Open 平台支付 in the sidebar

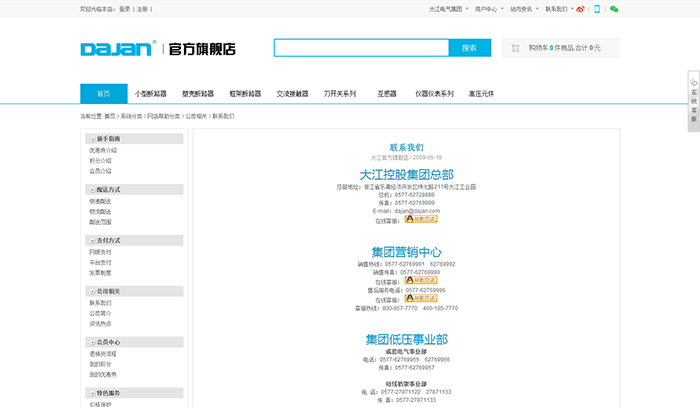[100, 262]
